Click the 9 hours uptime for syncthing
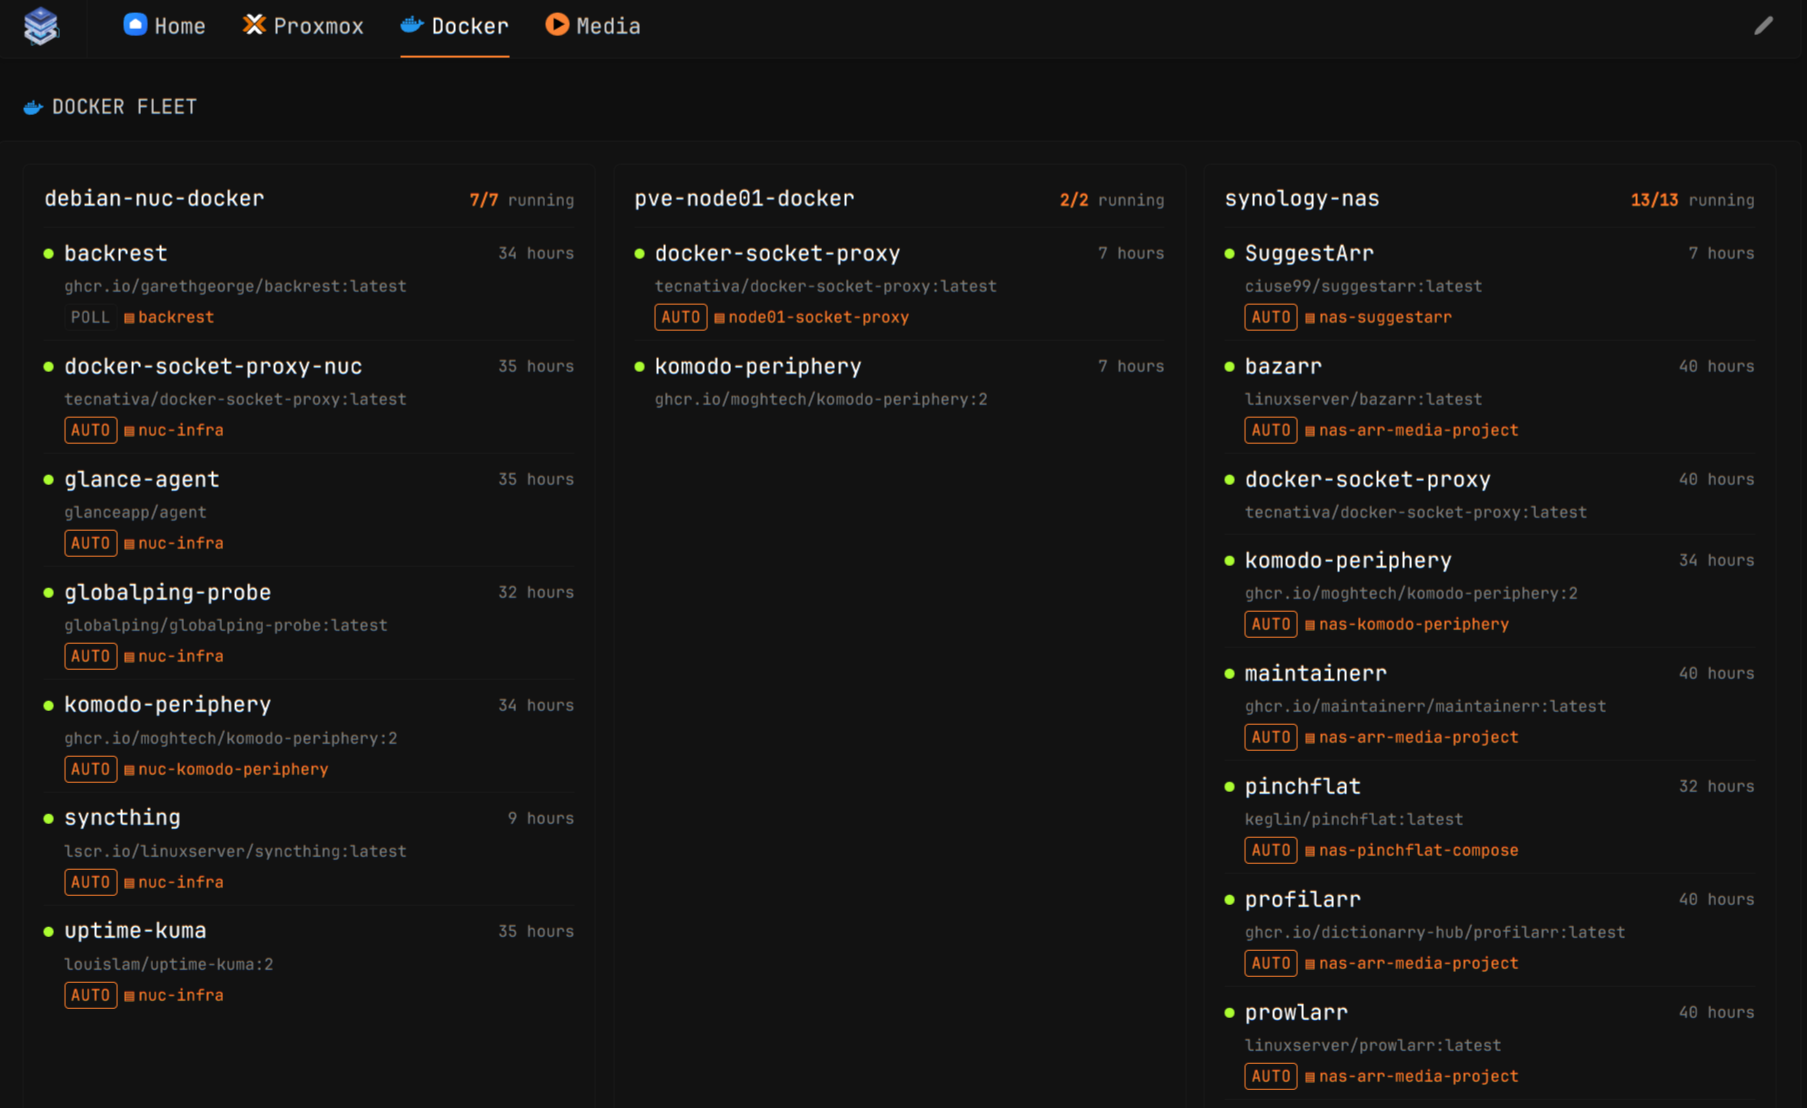The image size is (1807, 1108). pos(540,818)
